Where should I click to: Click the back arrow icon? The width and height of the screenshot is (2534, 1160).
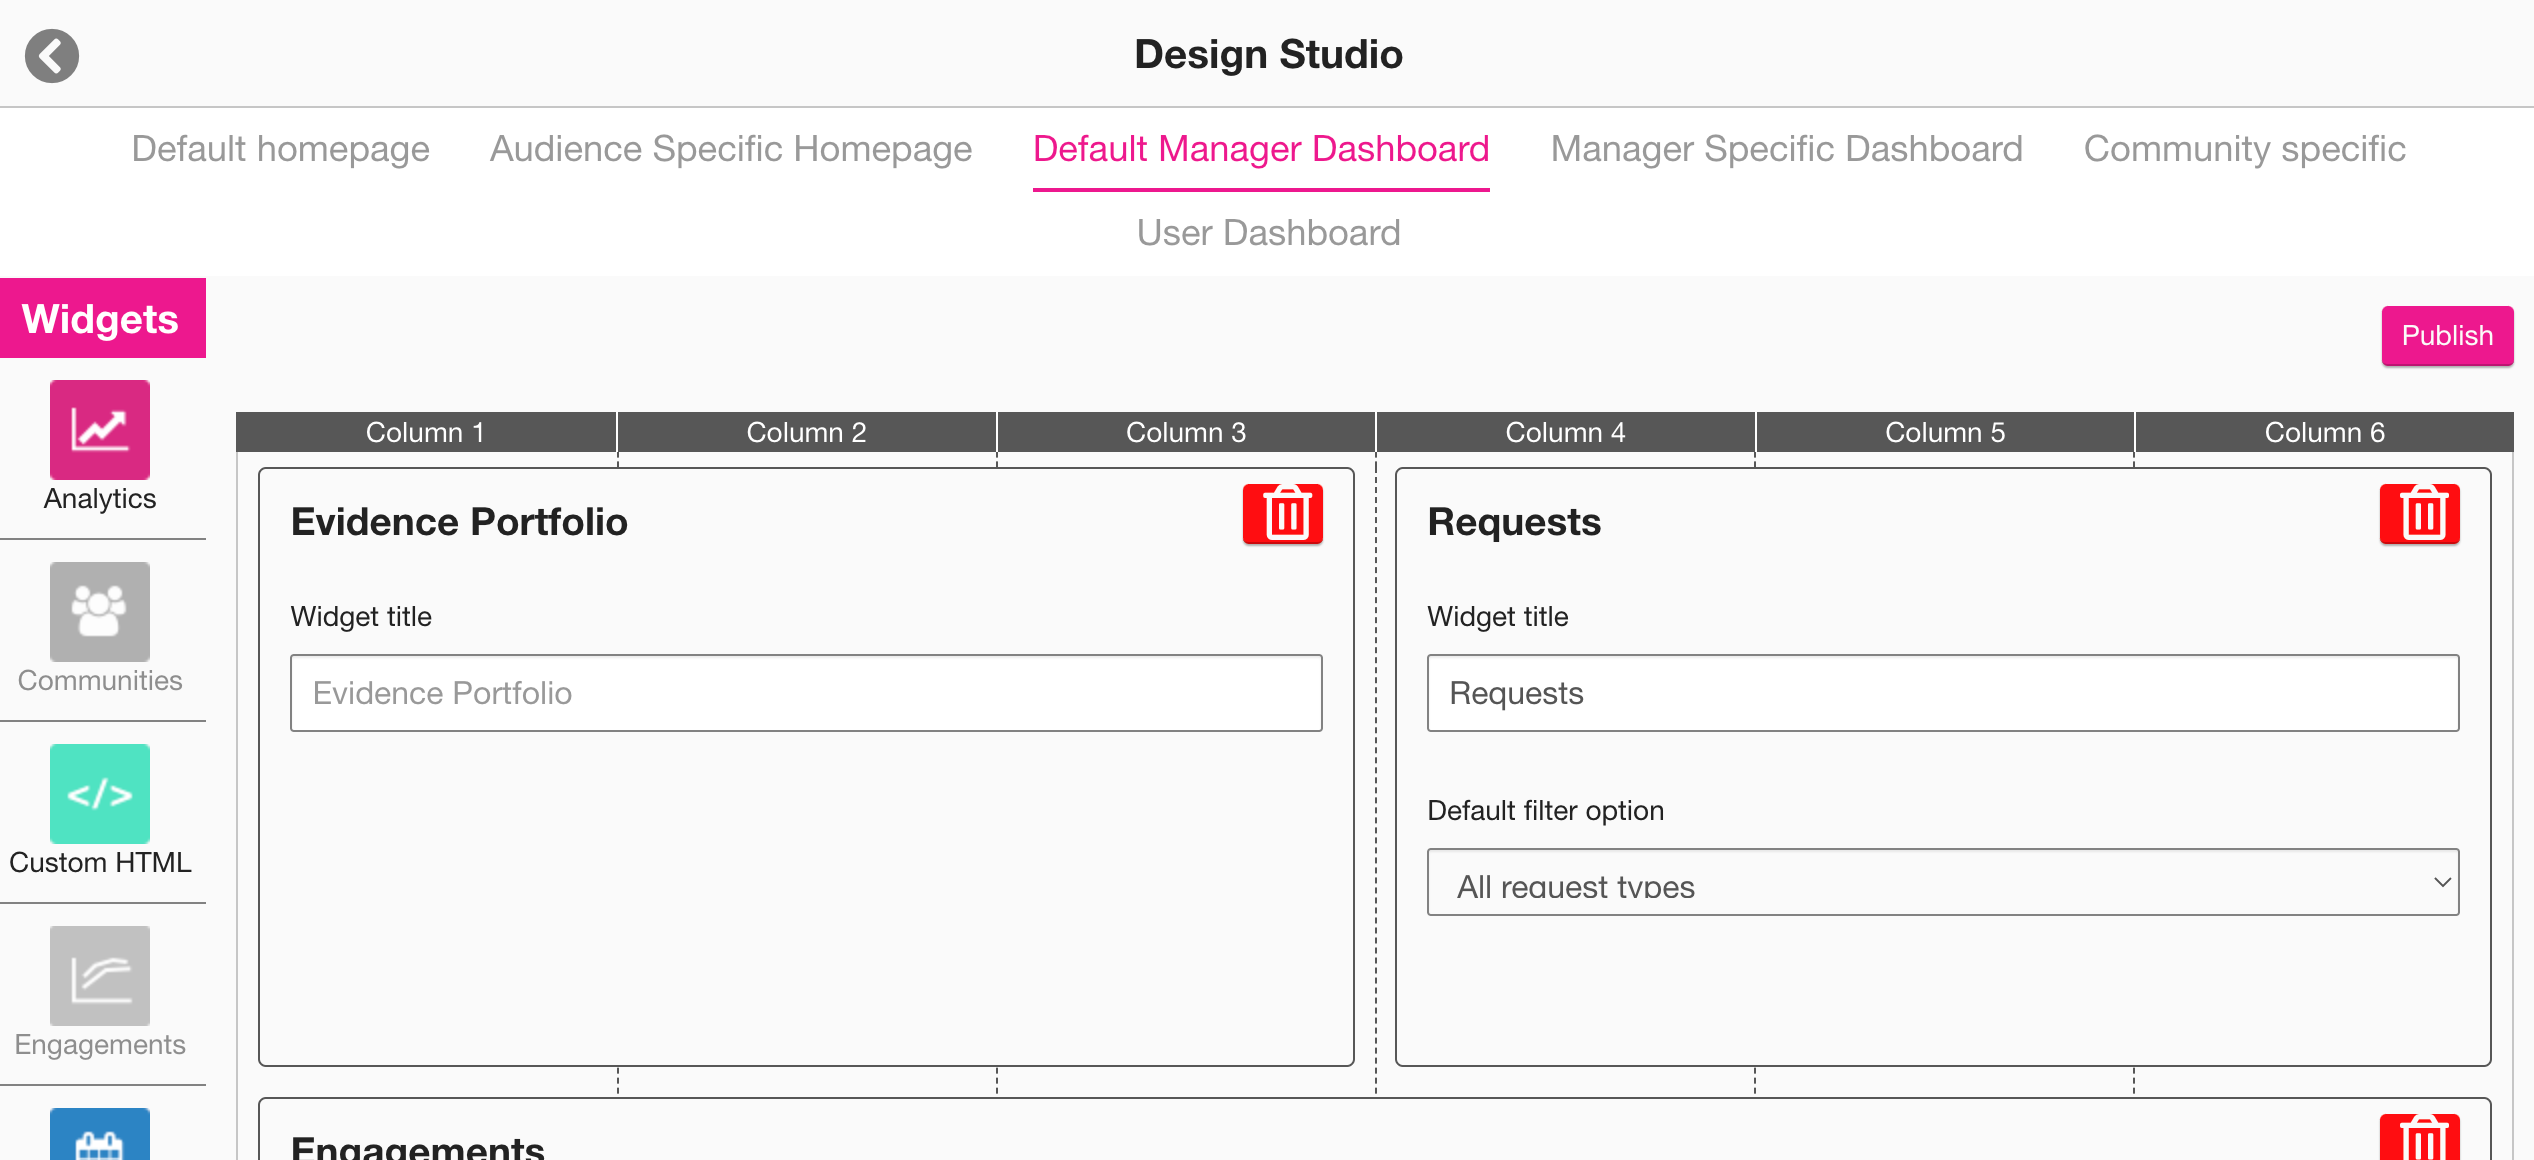tap(52, 56)
